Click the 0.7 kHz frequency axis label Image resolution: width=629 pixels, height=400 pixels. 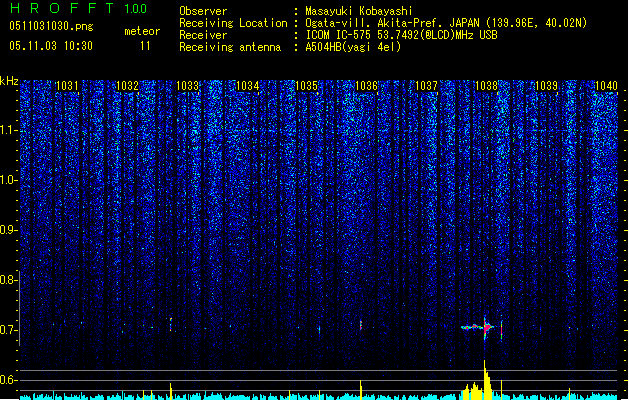click(9, 330)
